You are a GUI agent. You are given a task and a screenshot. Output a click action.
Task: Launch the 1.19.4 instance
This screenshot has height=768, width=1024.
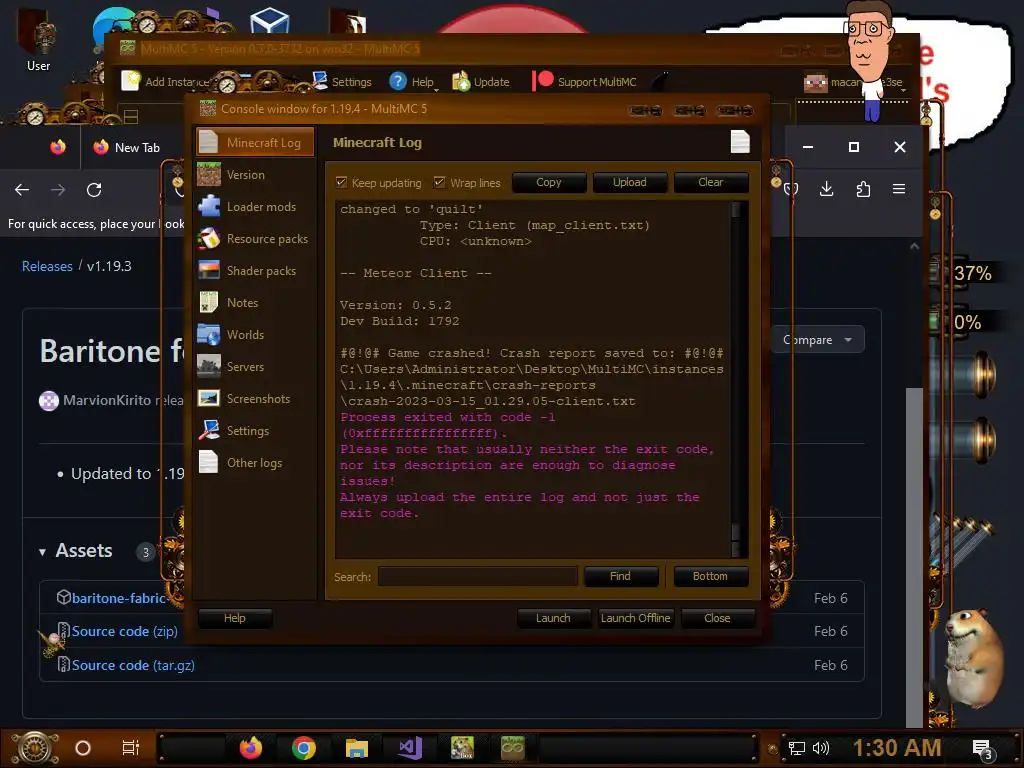[x=553, y=618]
